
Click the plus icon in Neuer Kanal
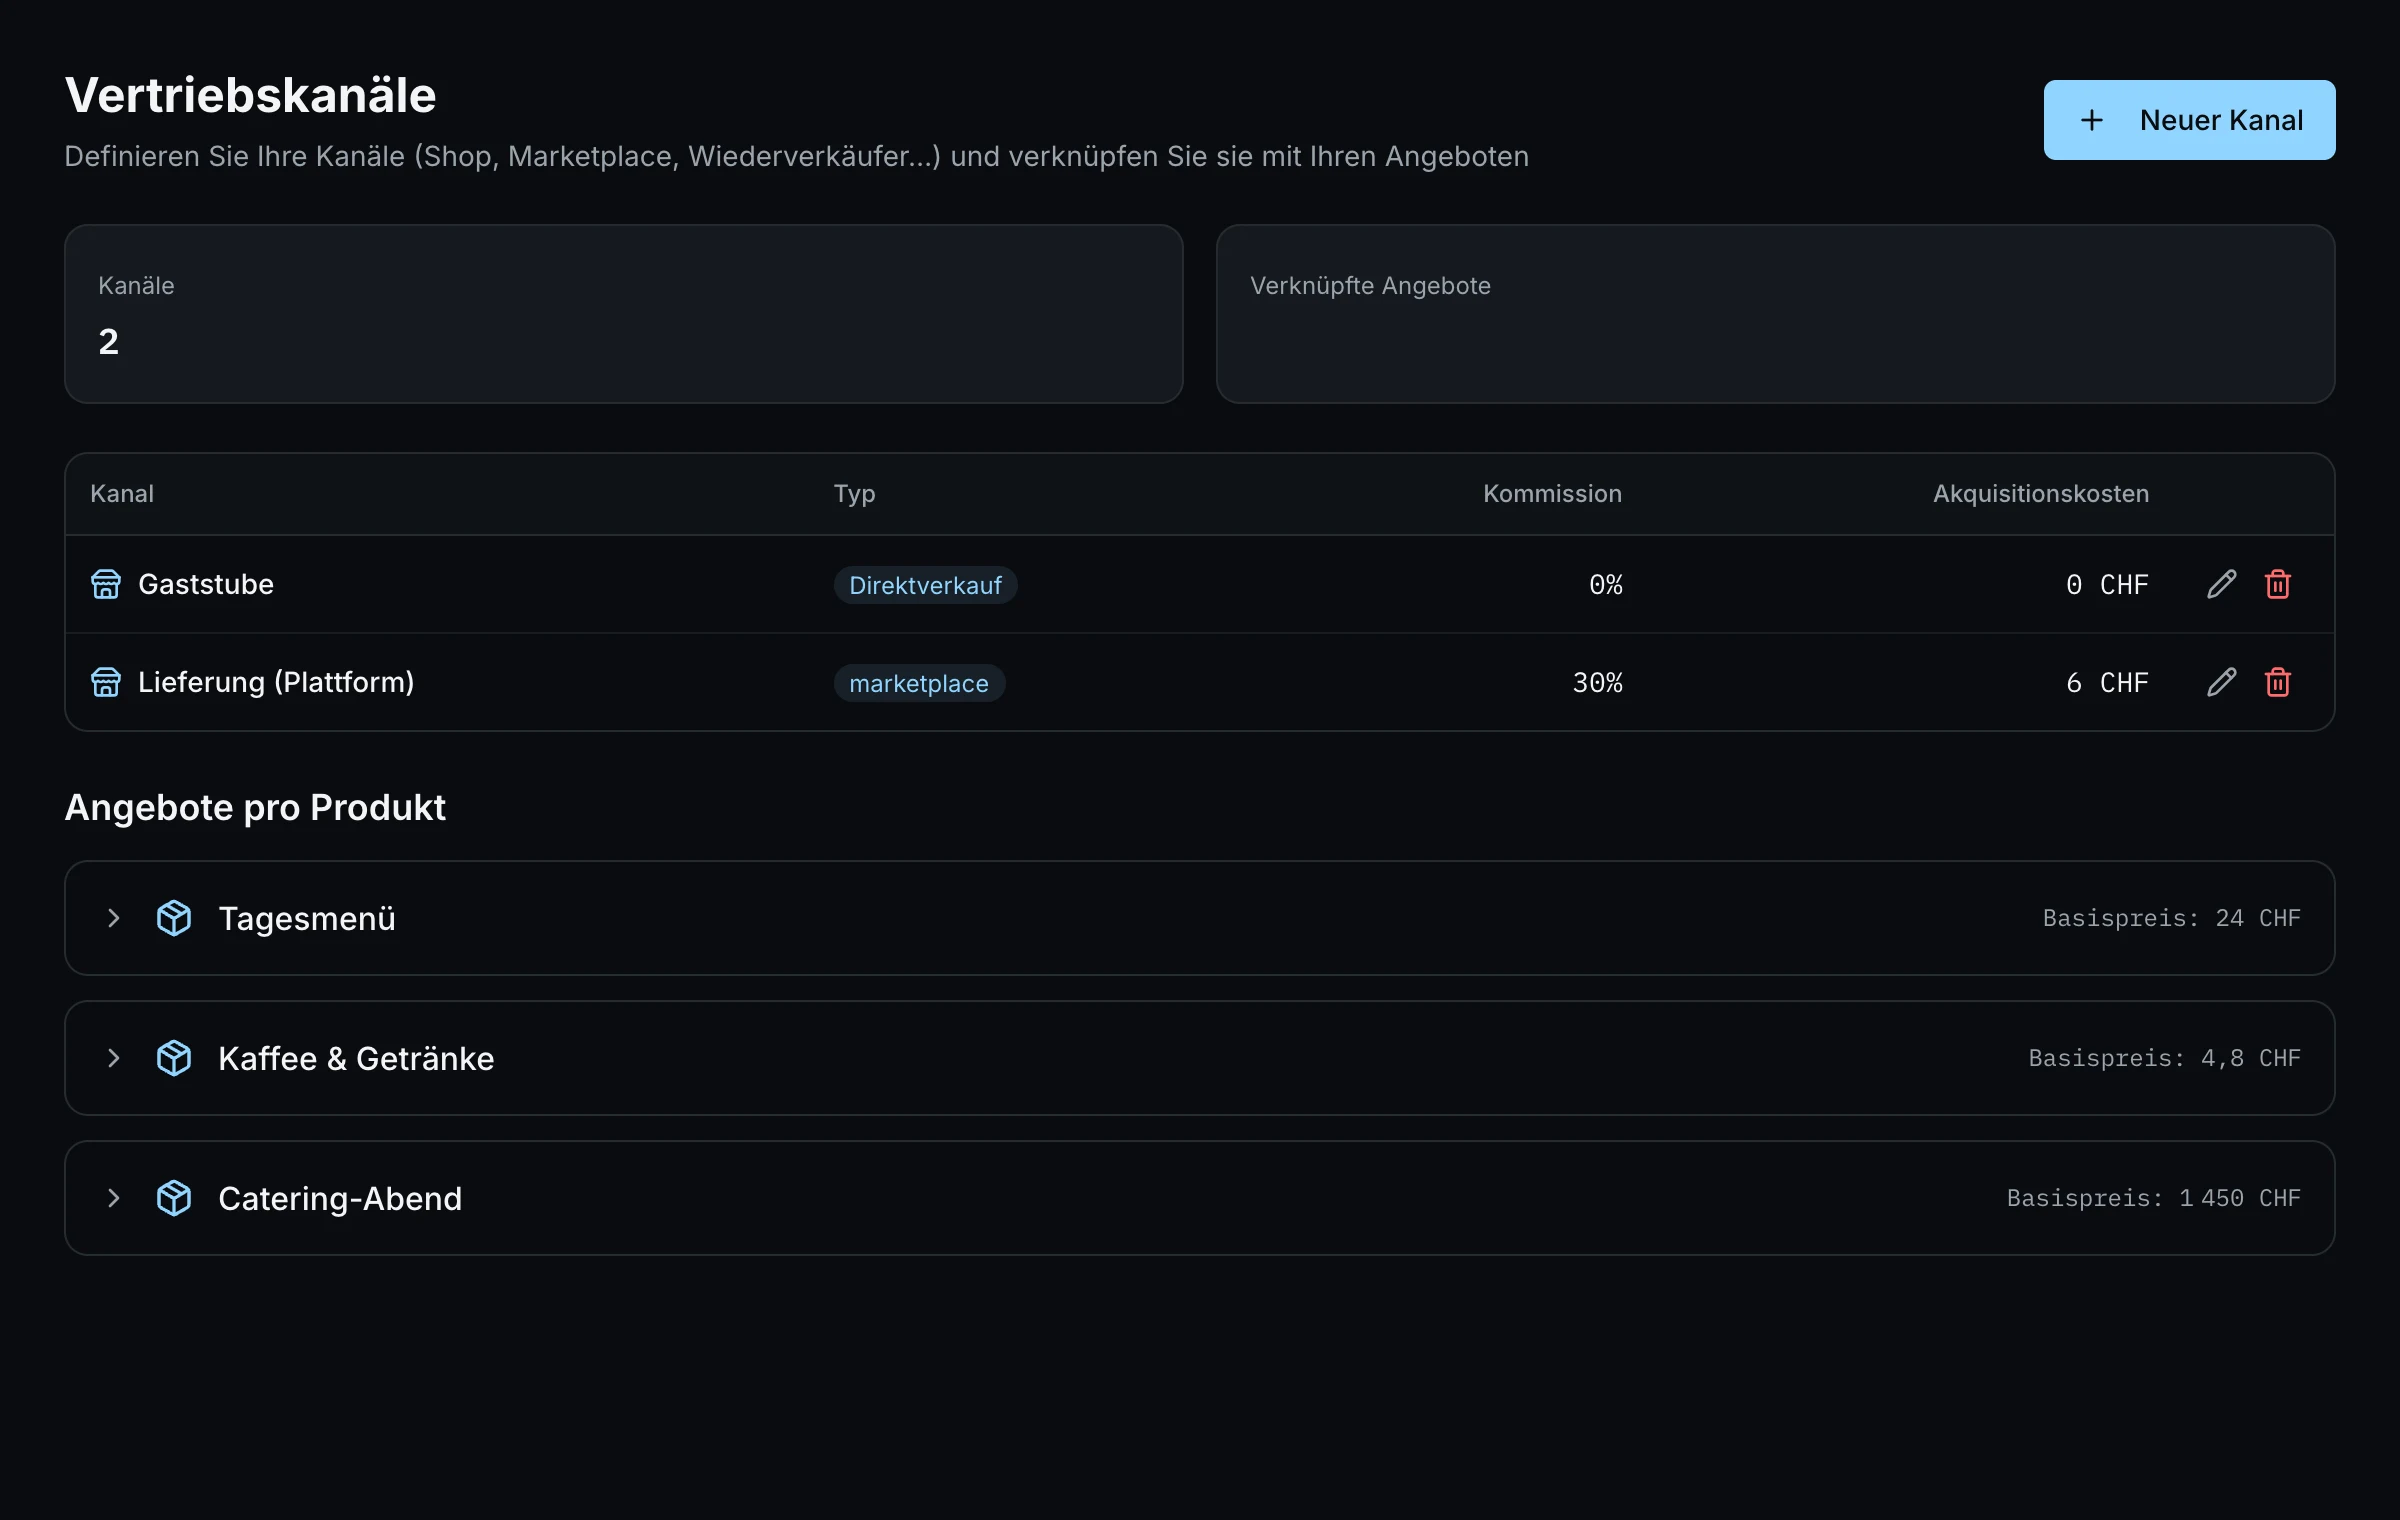(x=2092, y=120)
